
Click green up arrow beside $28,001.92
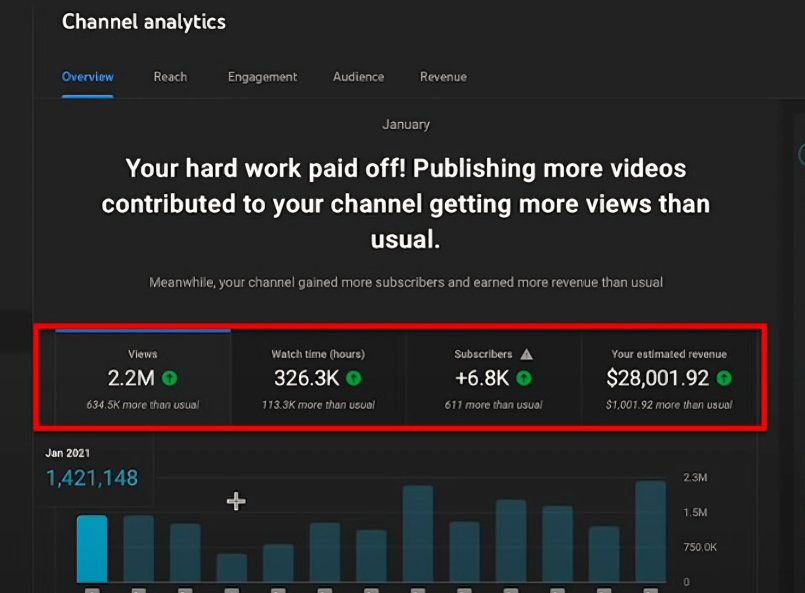724,378
